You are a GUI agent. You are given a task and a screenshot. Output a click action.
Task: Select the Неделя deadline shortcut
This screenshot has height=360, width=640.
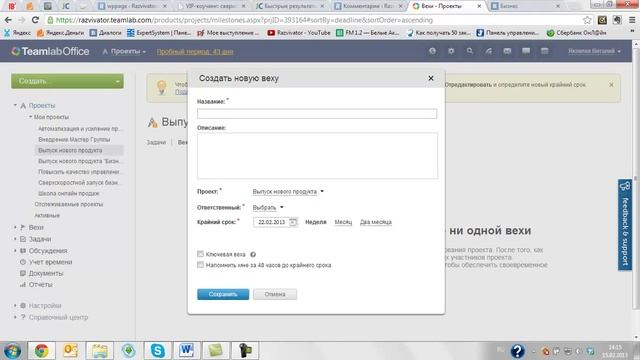[316, 222]
